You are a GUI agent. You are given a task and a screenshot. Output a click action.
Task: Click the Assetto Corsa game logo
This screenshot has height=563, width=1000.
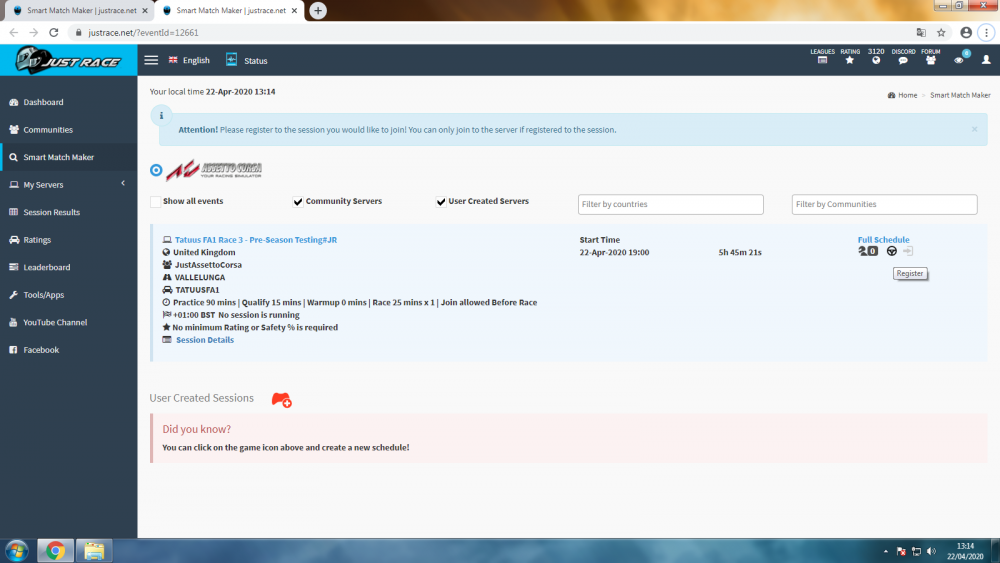coord(214,170)
